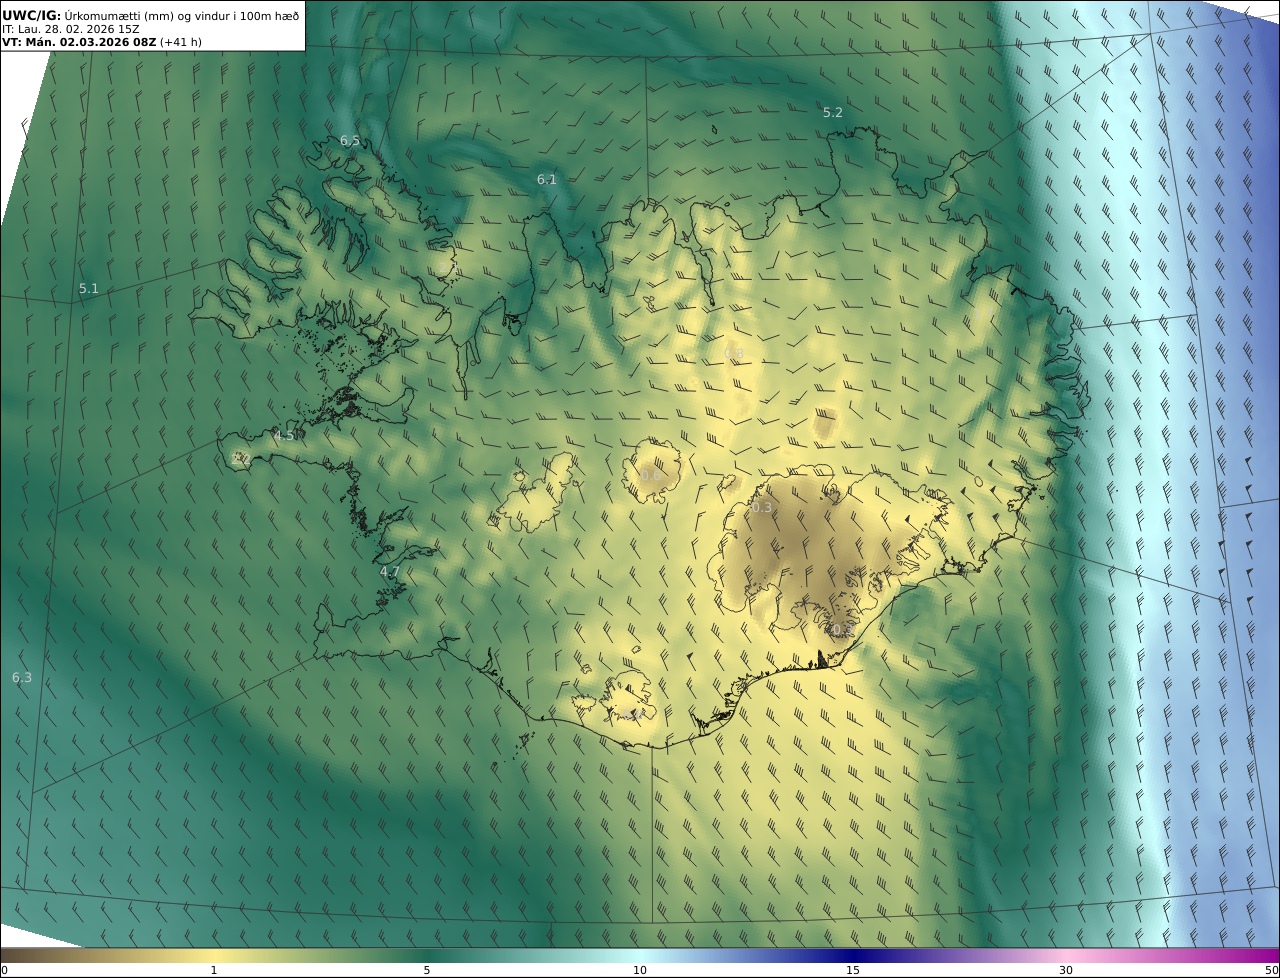
Task: Click the colorbar tick label 0
Action: coord(4,970)
